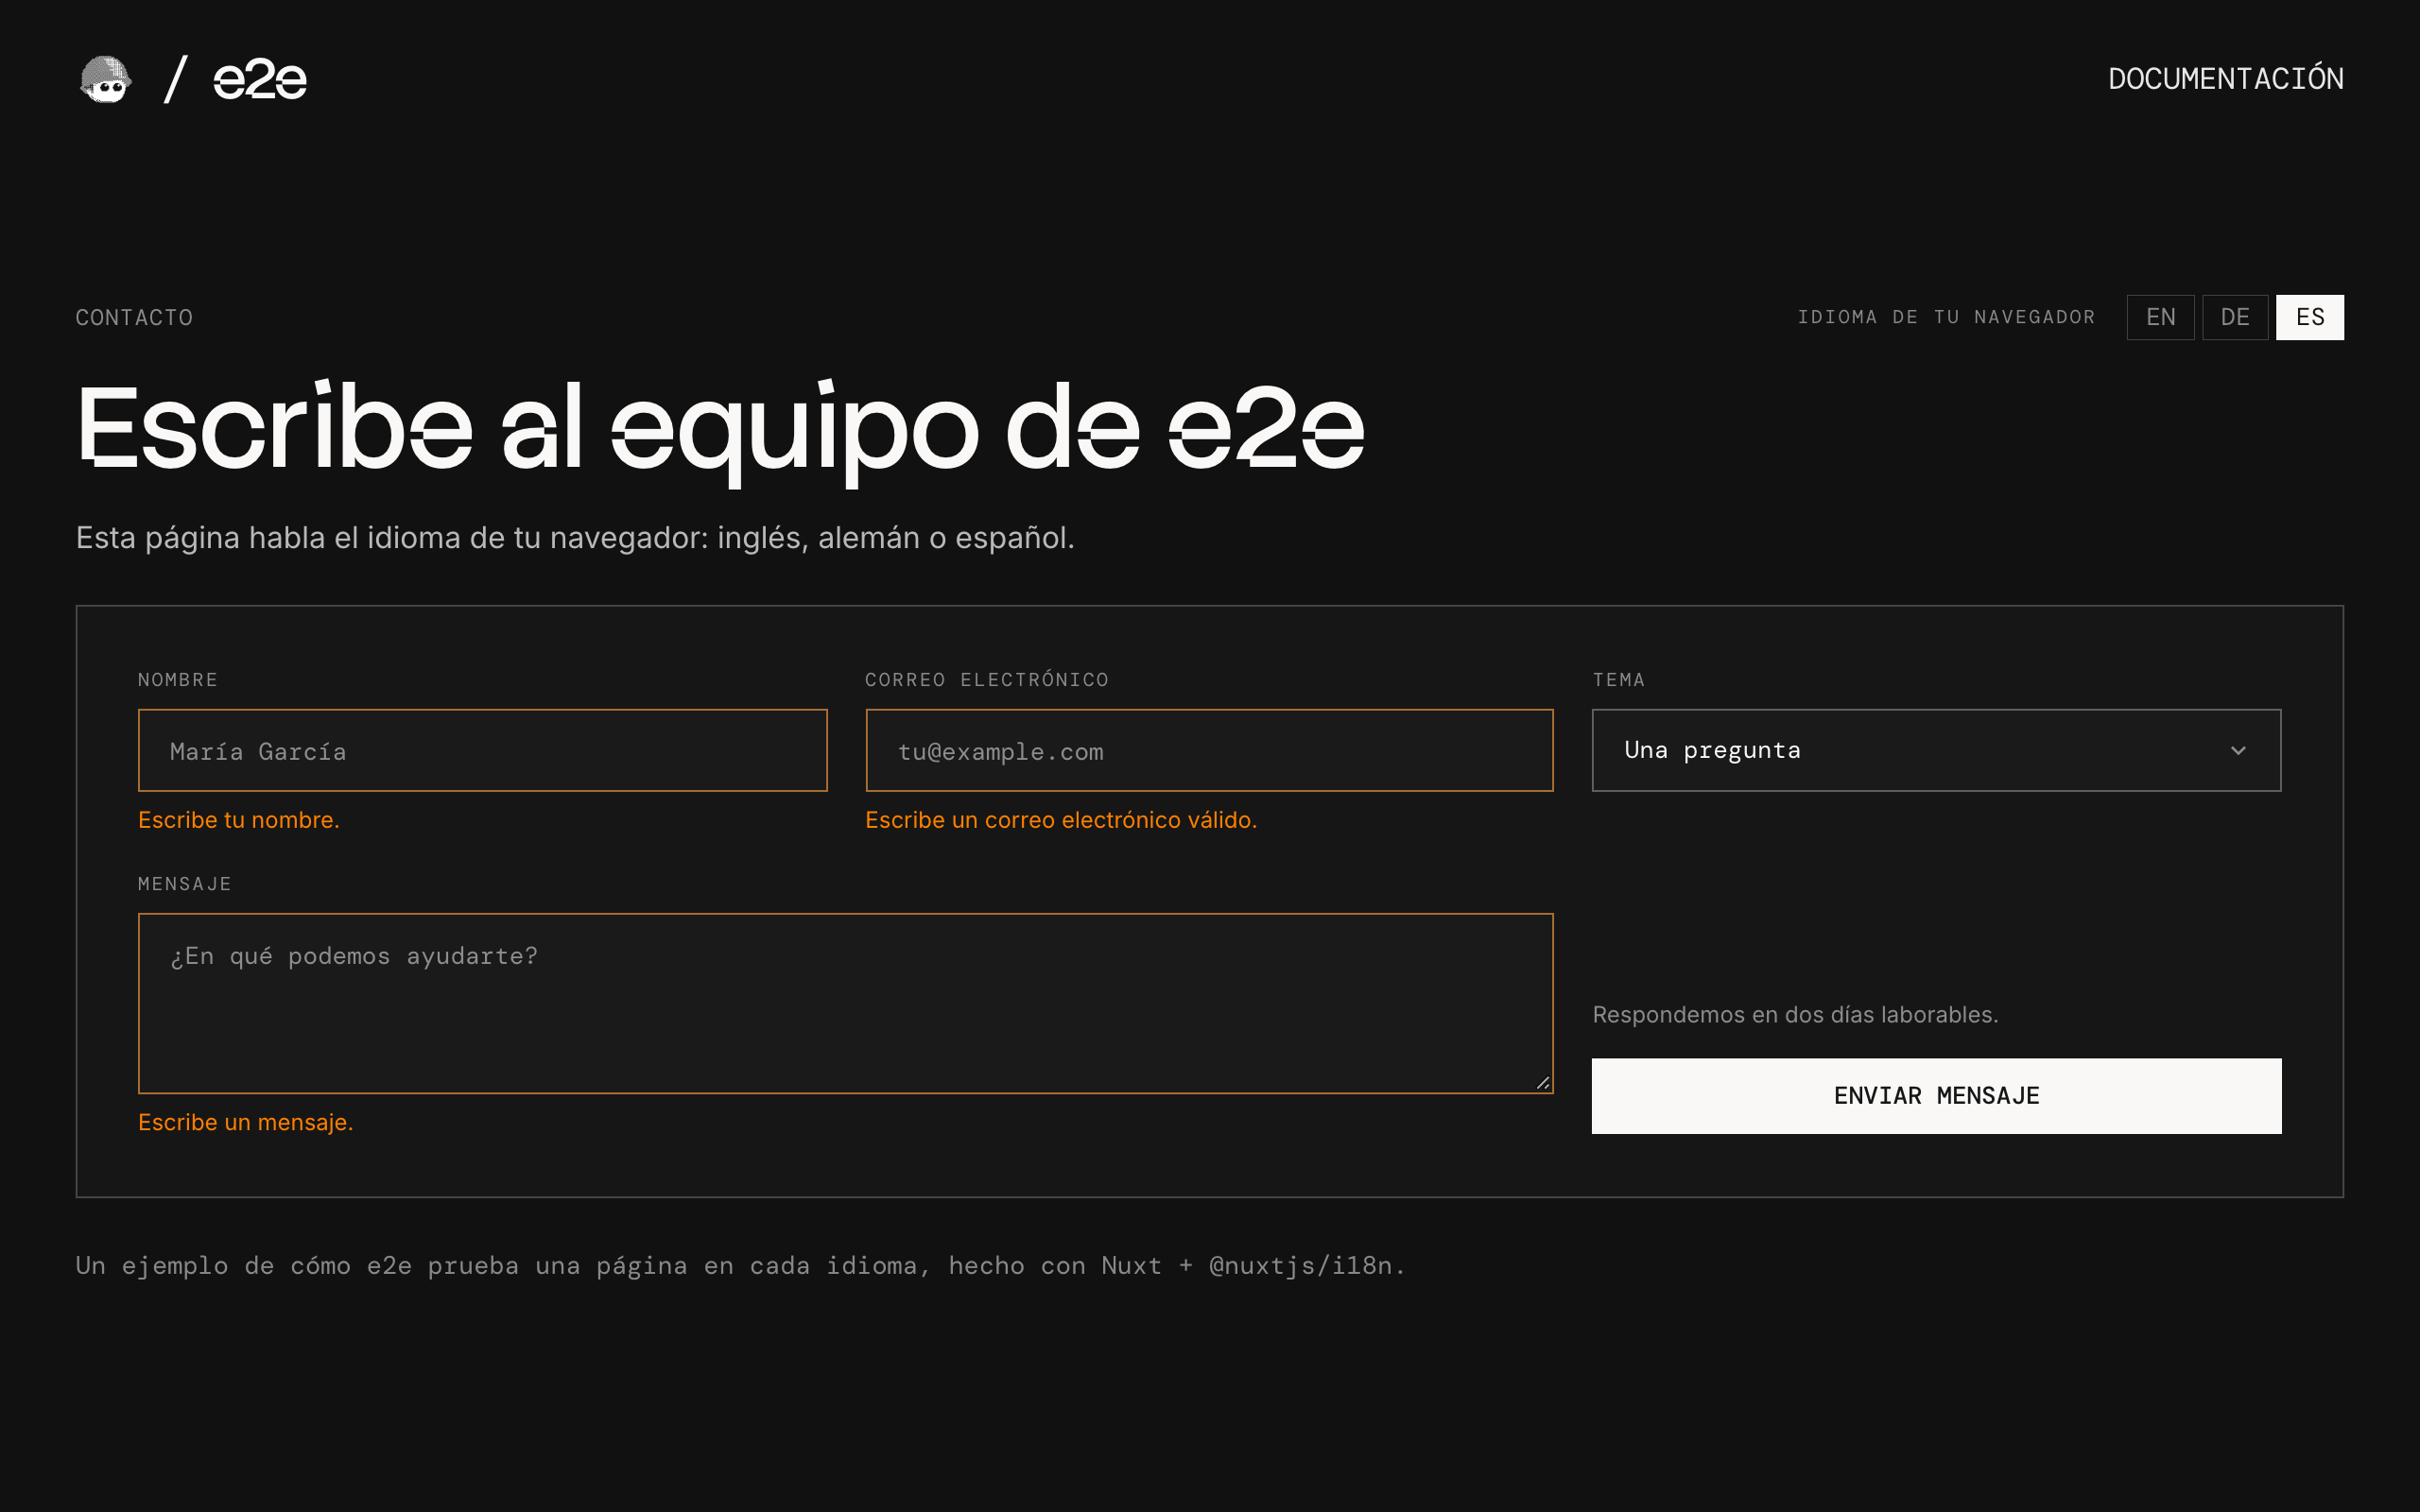The height and width of the screenshot is (1512, 2420).
Task: Open the Tema dropdown showing Una pregunta
Action: click(x=1936, y=750)
